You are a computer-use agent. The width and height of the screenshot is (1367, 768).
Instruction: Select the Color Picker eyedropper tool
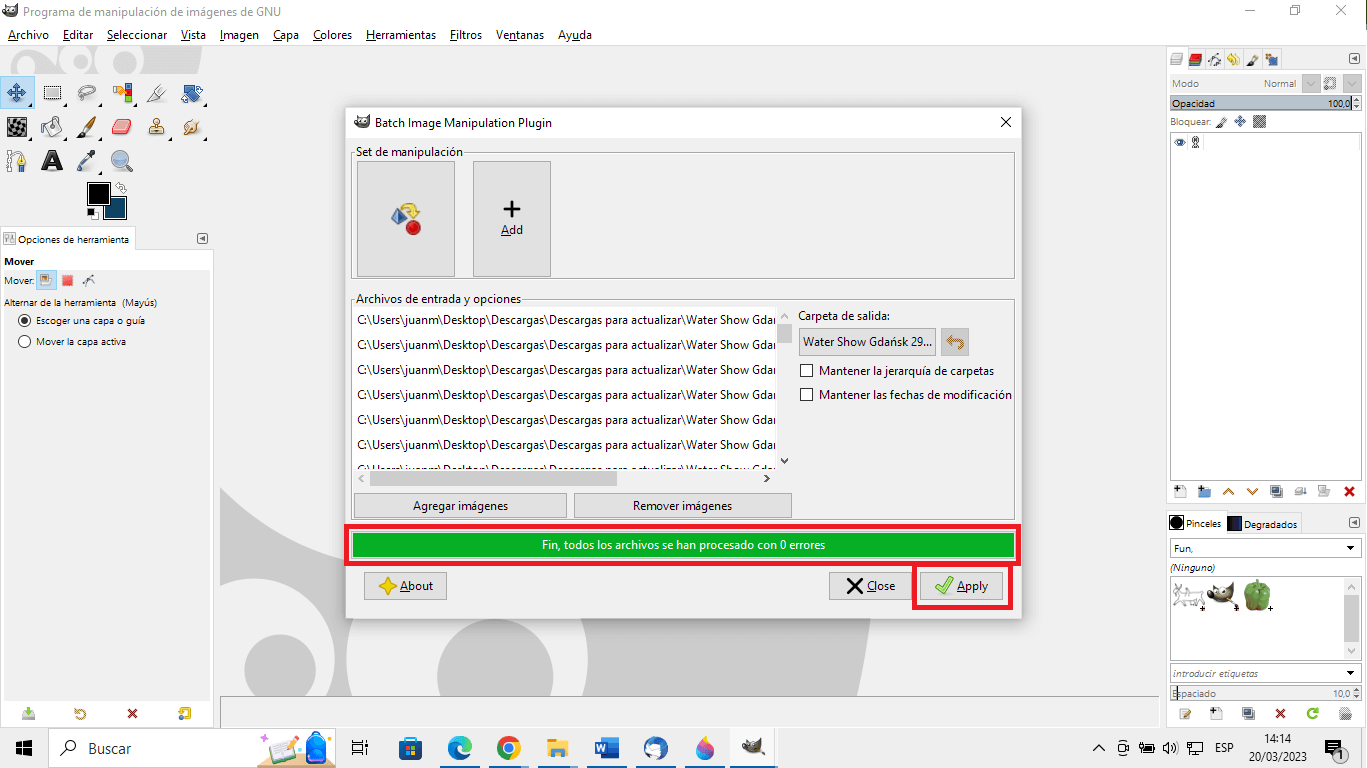pyautogui.click(x=87, y=160)
